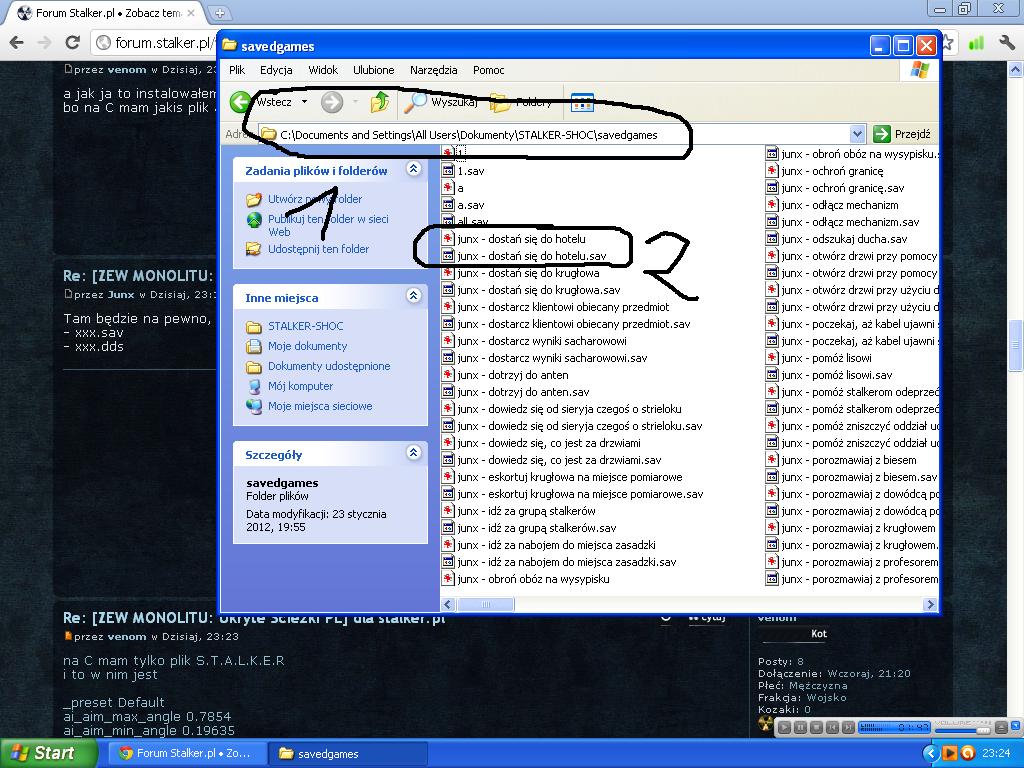Open the Plik menu

(x=237, y=70)
